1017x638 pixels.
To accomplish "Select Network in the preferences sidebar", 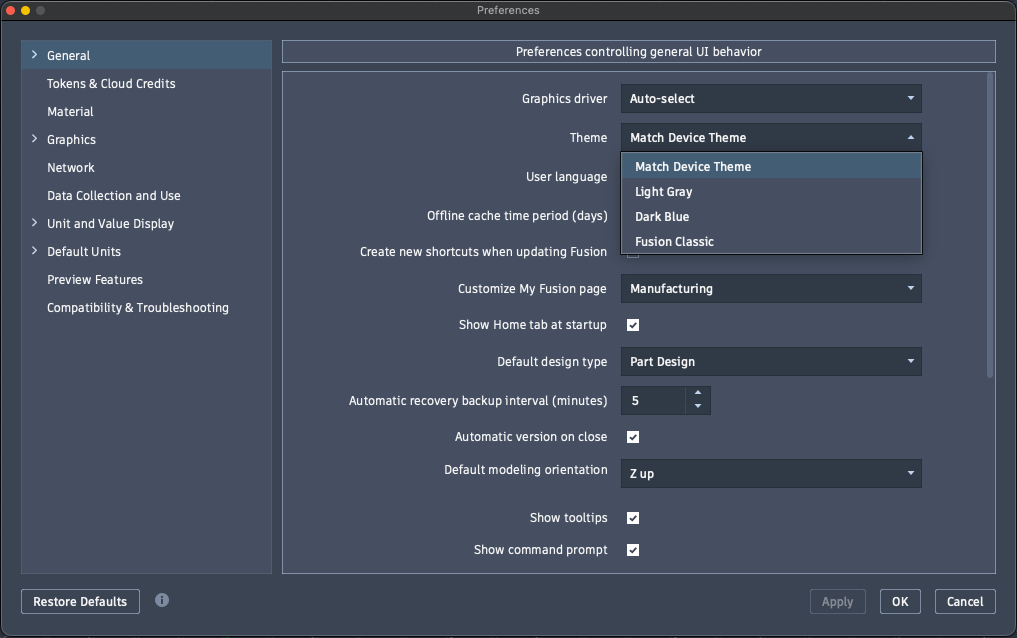I will 70,167.
